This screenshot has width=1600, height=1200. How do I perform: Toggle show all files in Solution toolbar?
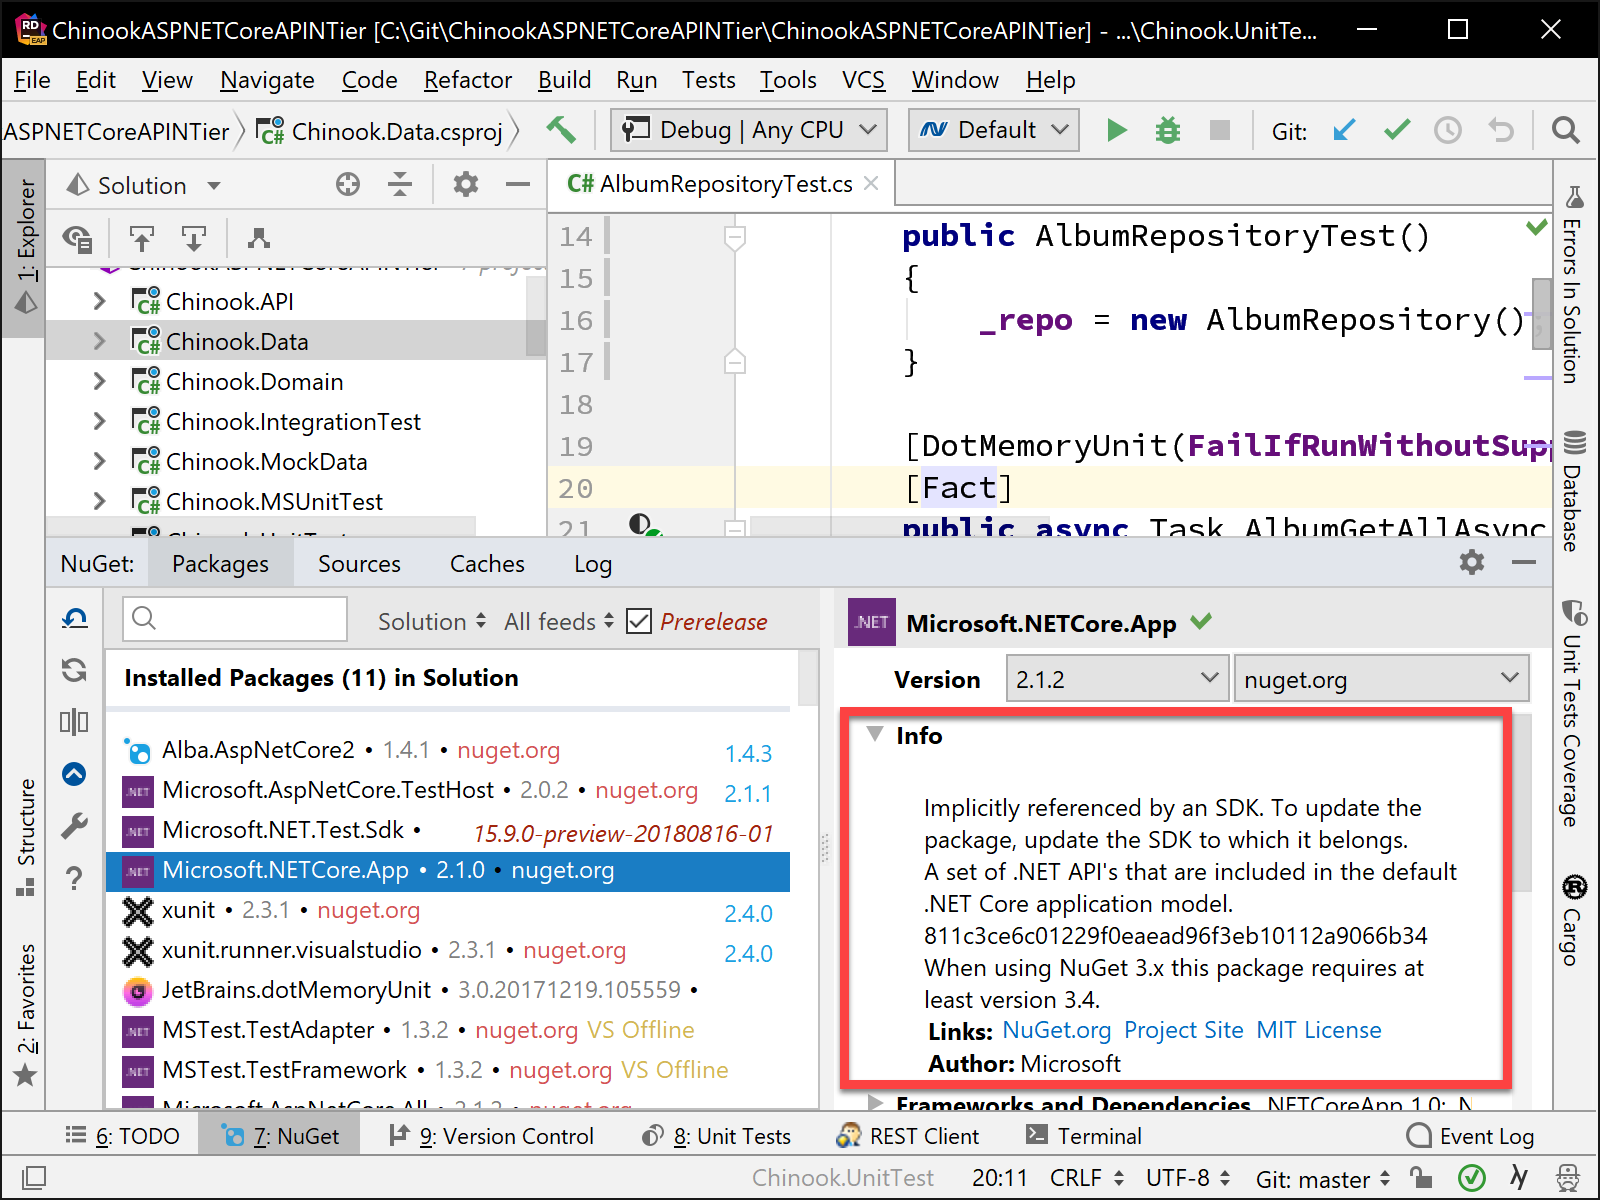[78, 238]
